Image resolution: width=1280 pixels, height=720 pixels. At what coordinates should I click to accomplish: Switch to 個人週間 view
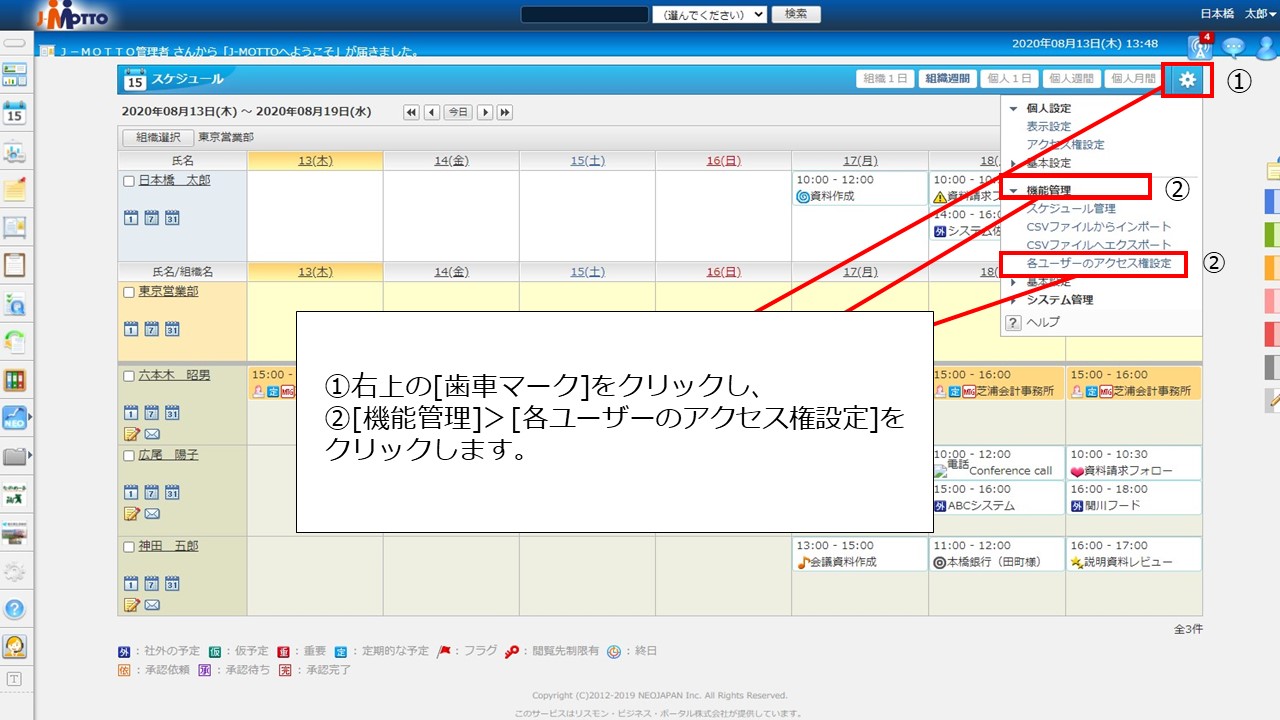[x=1070, y=79]
